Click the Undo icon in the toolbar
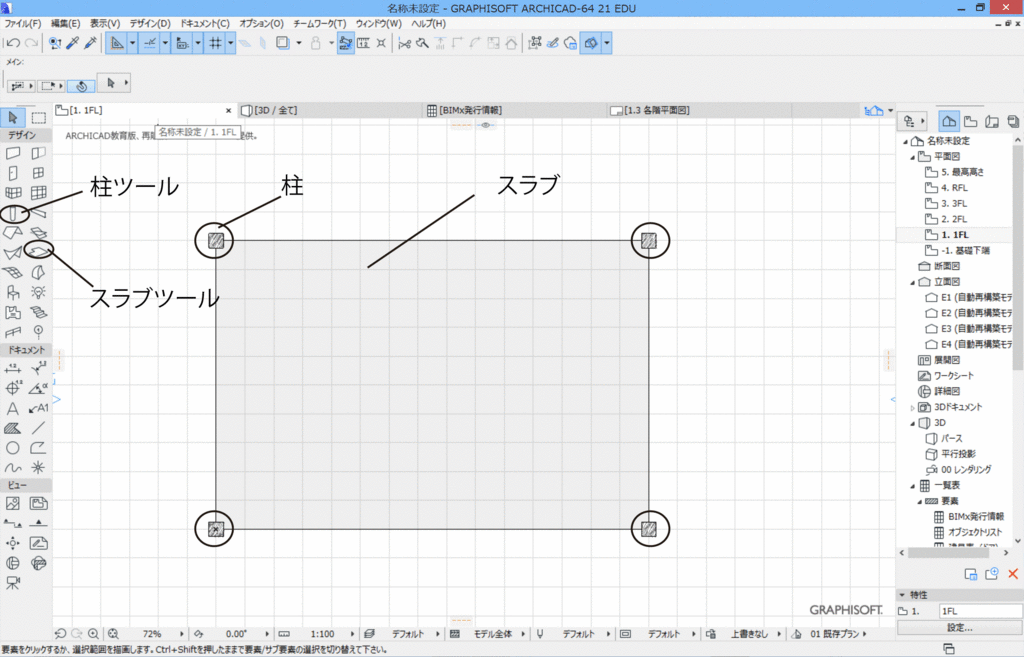 point(13,43)
